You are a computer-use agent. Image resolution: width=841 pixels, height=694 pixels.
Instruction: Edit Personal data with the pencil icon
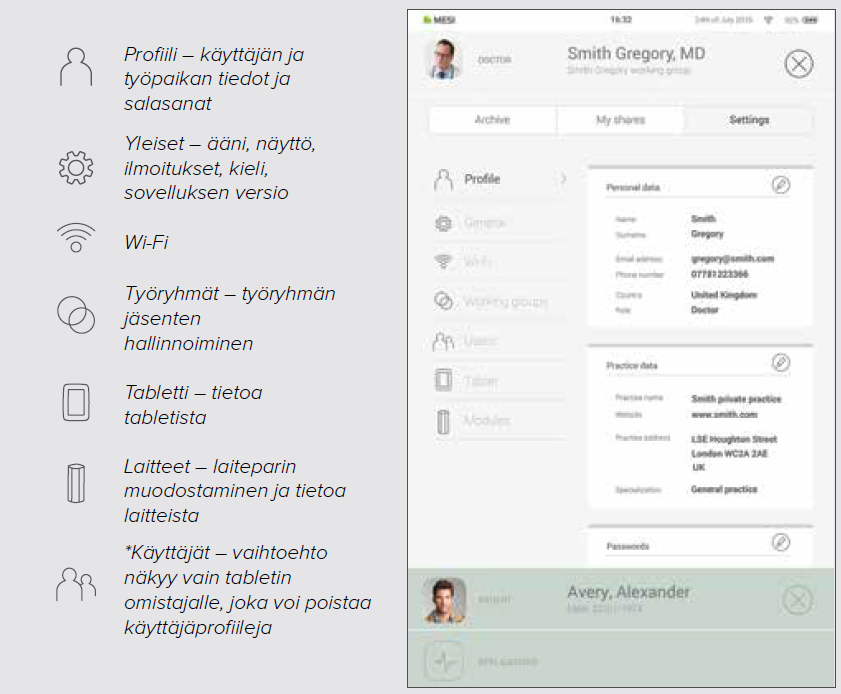click(x=781, y=185)
